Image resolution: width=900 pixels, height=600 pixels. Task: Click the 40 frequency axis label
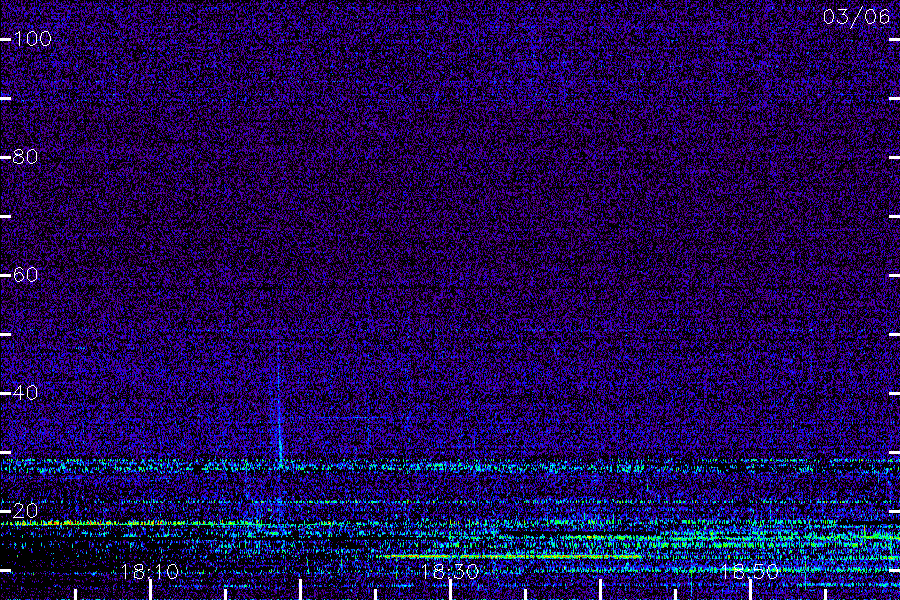pos(26,393)
